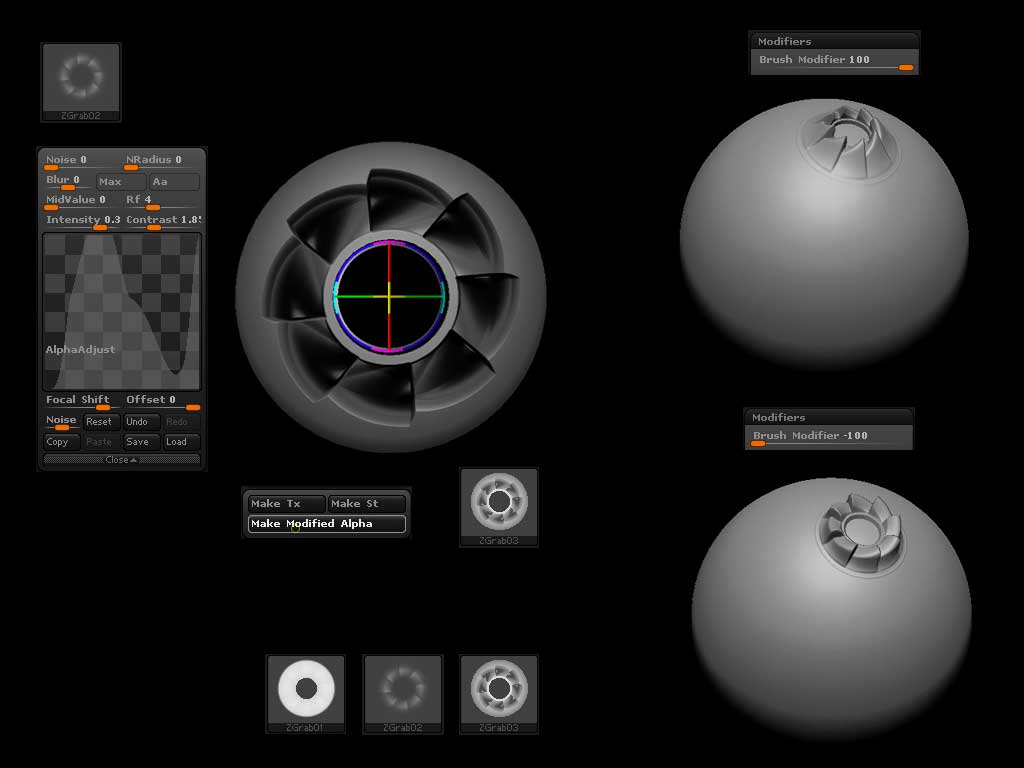Viewport: 1024px width, 768px height.
Task: Select ZGrab03 thumbnail next to bottom ZGrab02
Action: (x=498, y=689)
